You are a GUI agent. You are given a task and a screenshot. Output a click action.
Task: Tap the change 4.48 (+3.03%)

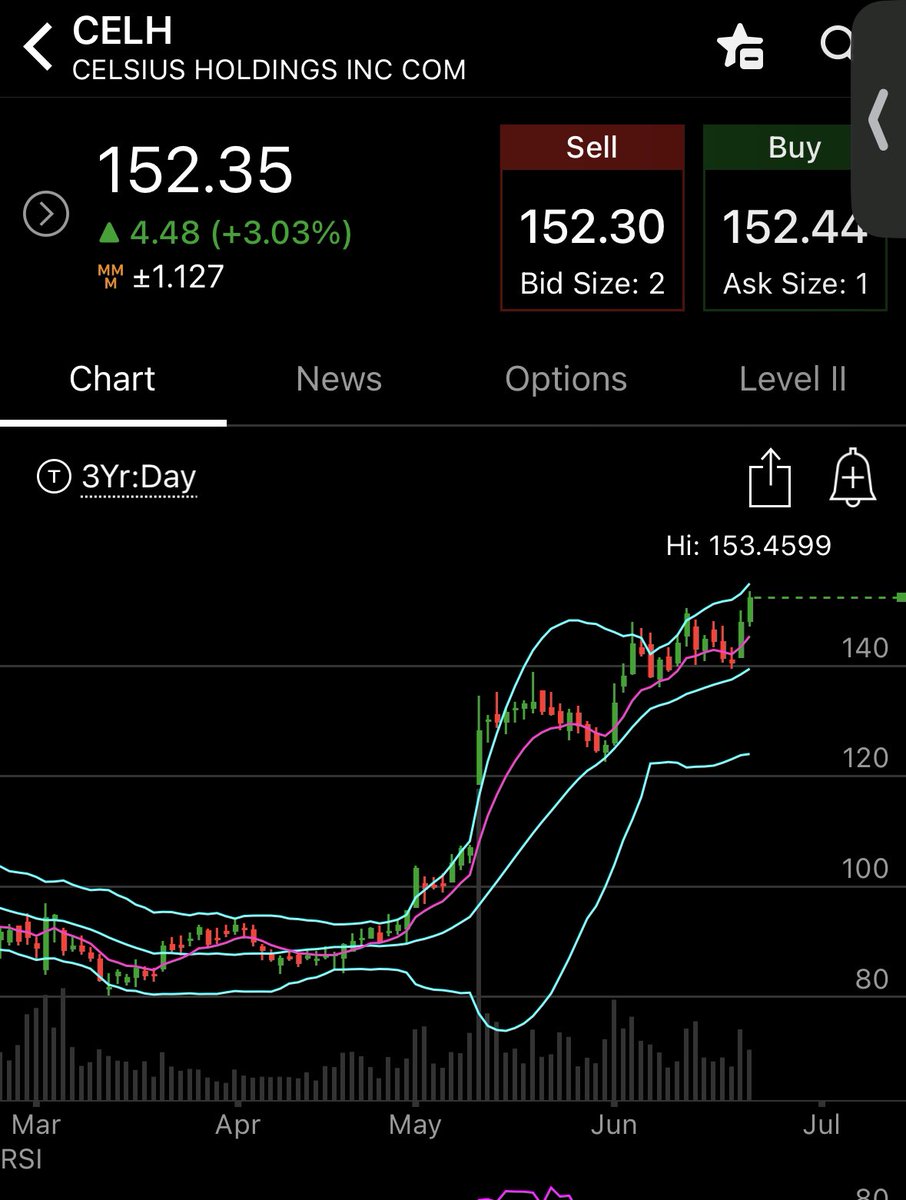tap(225, 233)
